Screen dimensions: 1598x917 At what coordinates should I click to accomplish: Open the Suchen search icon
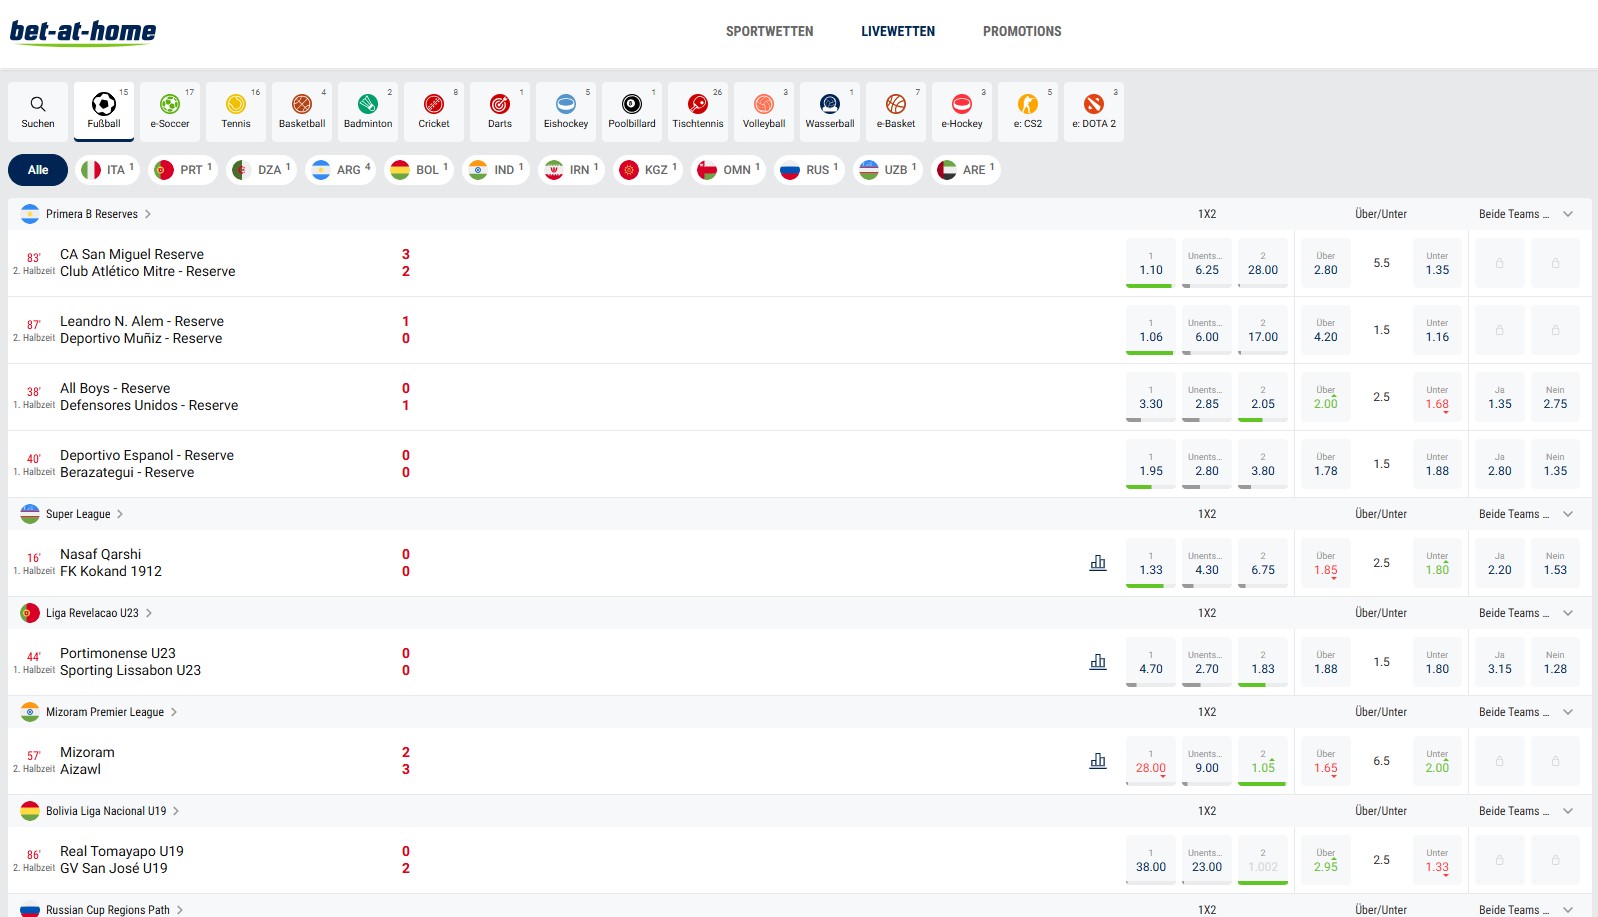click(38, 111)
